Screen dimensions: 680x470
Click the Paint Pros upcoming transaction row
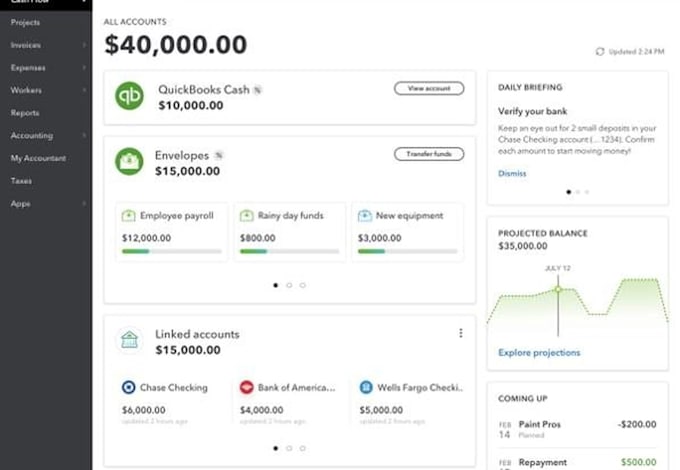coord(578,429)
